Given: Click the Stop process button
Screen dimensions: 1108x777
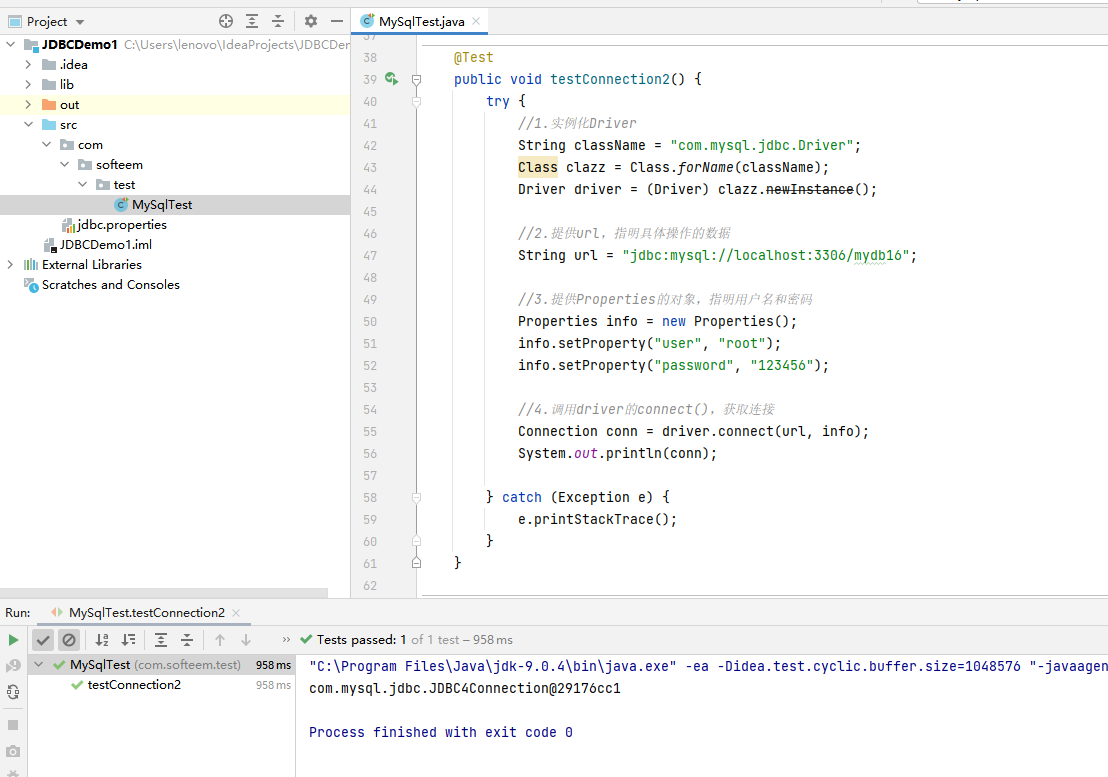Looking at the screenshot, I should [x=13, y=725].
